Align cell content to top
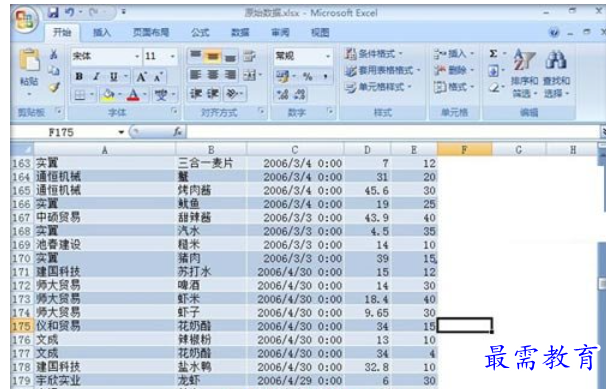 click(195, 56)
